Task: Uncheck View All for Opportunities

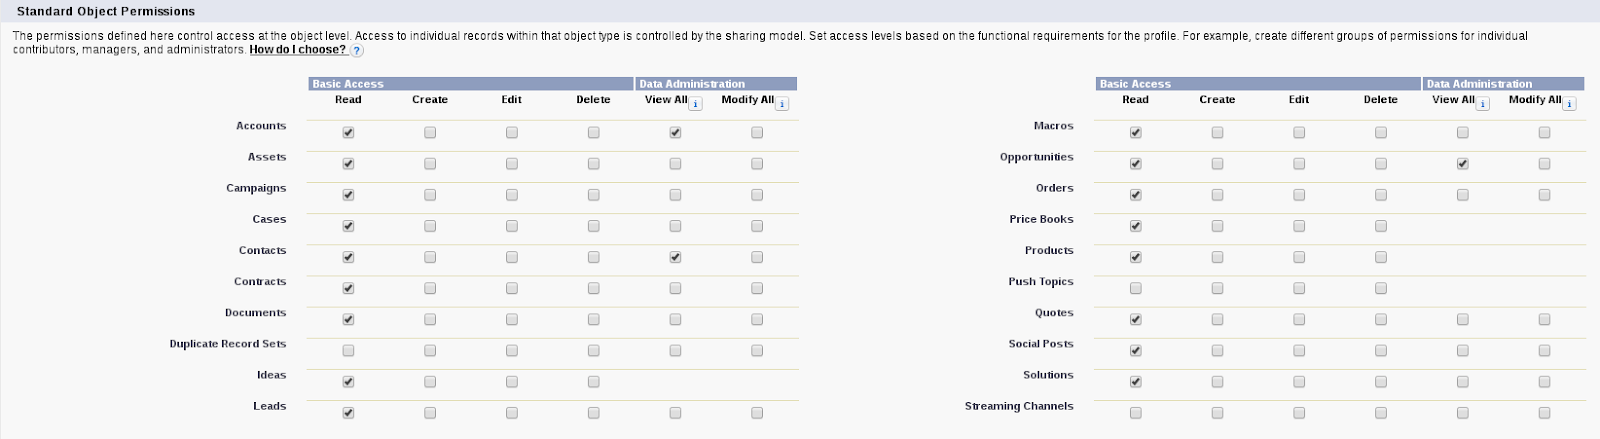Action: pyautogui.click(x=1463, y=163)
